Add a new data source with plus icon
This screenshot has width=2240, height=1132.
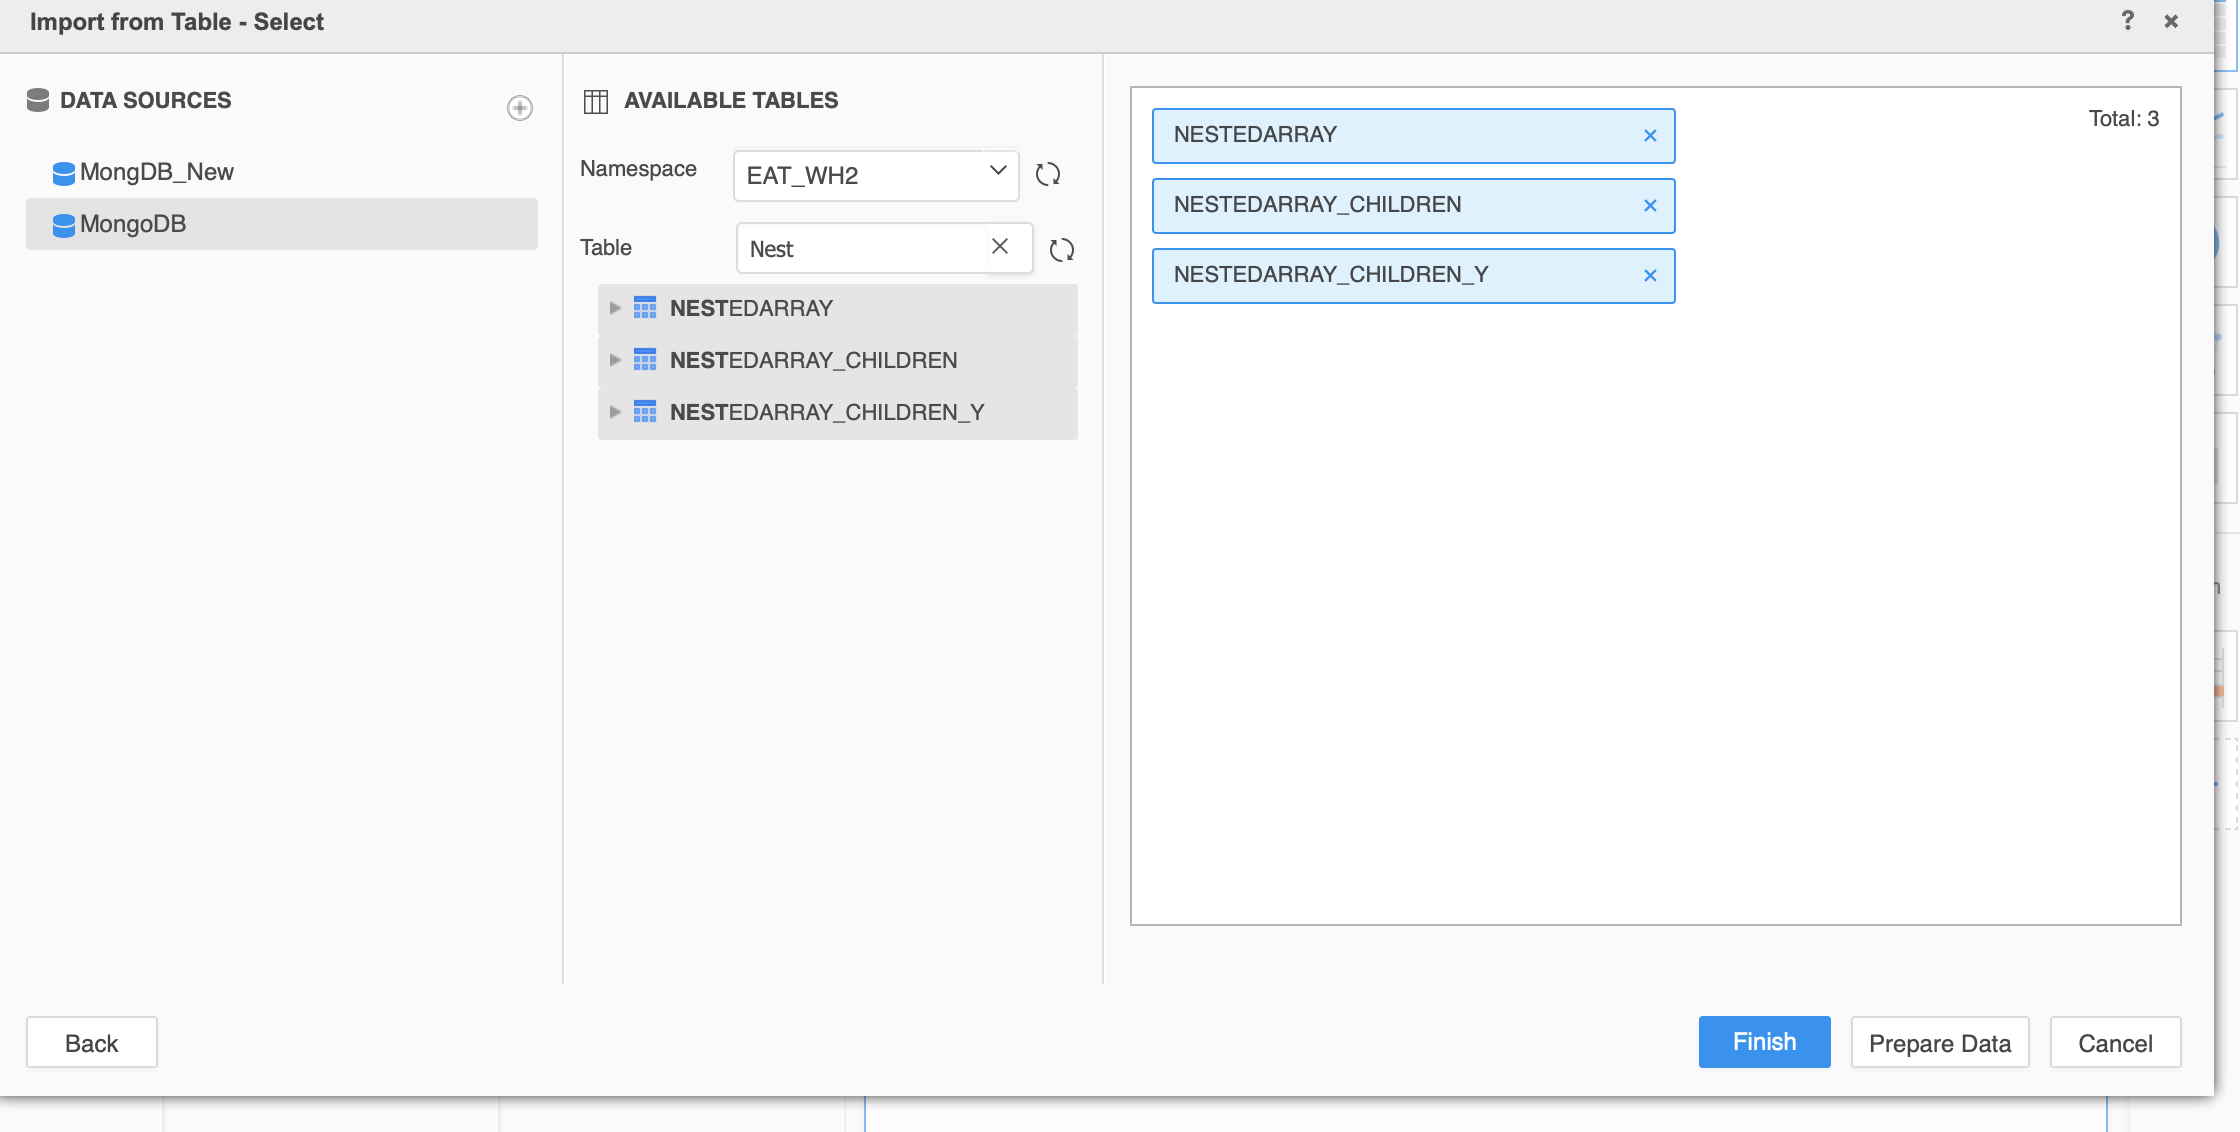coord(520,108)
